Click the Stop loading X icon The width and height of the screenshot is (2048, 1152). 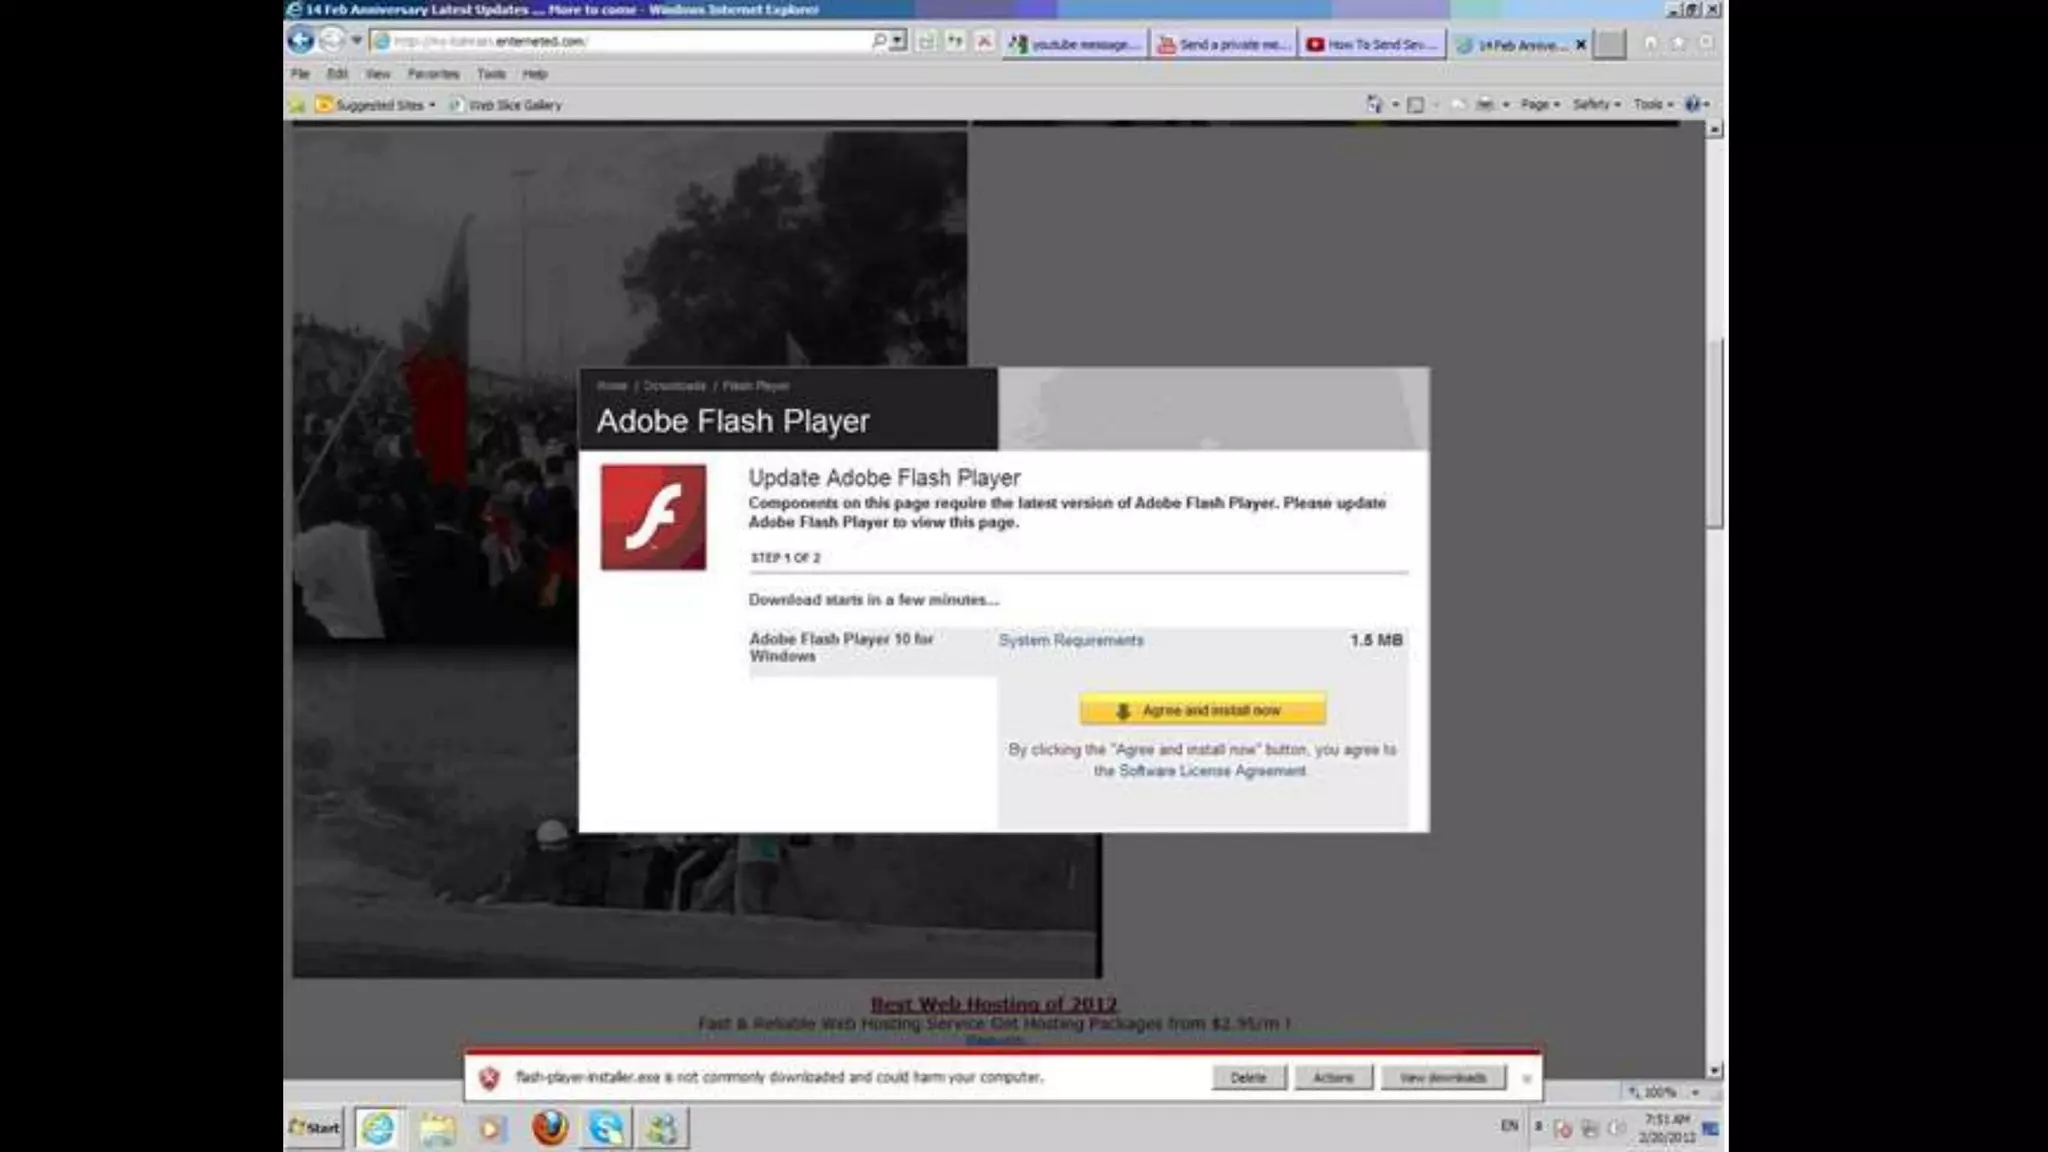click(984, 42)
